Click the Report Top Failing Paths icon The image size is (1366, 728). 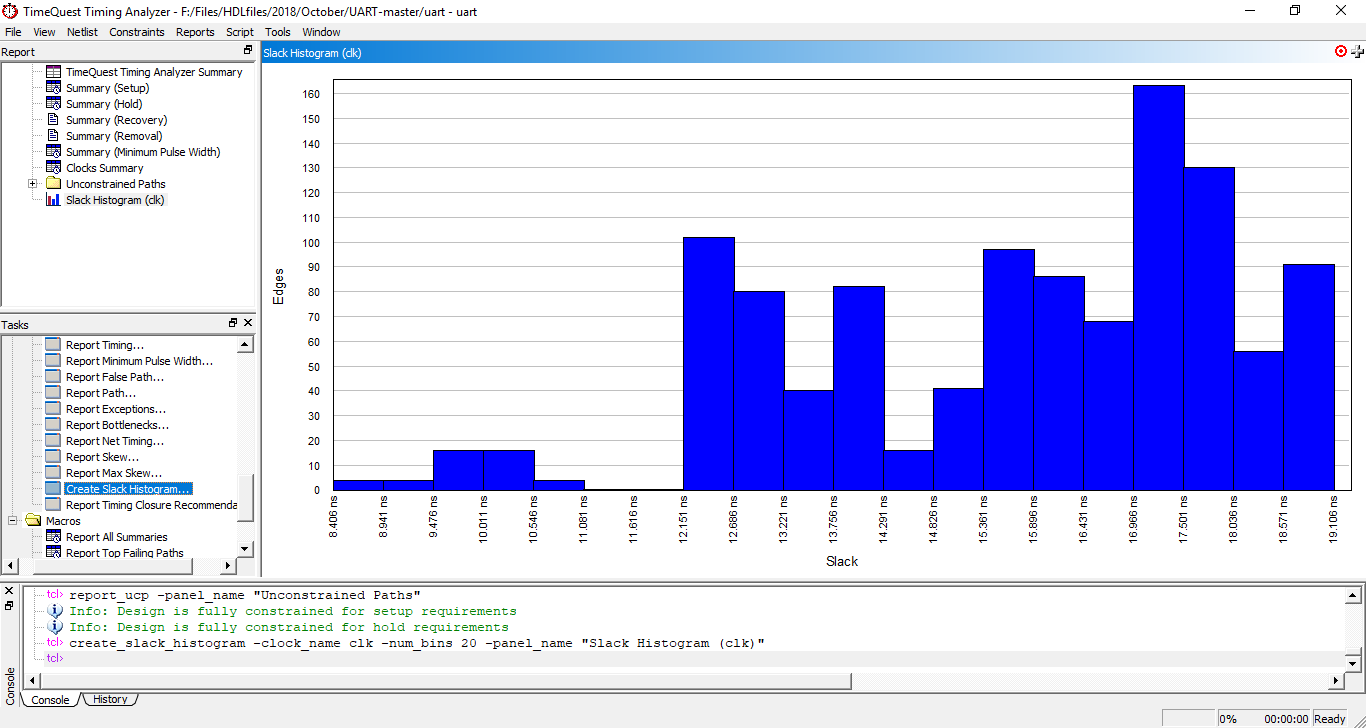coord(53,553)
